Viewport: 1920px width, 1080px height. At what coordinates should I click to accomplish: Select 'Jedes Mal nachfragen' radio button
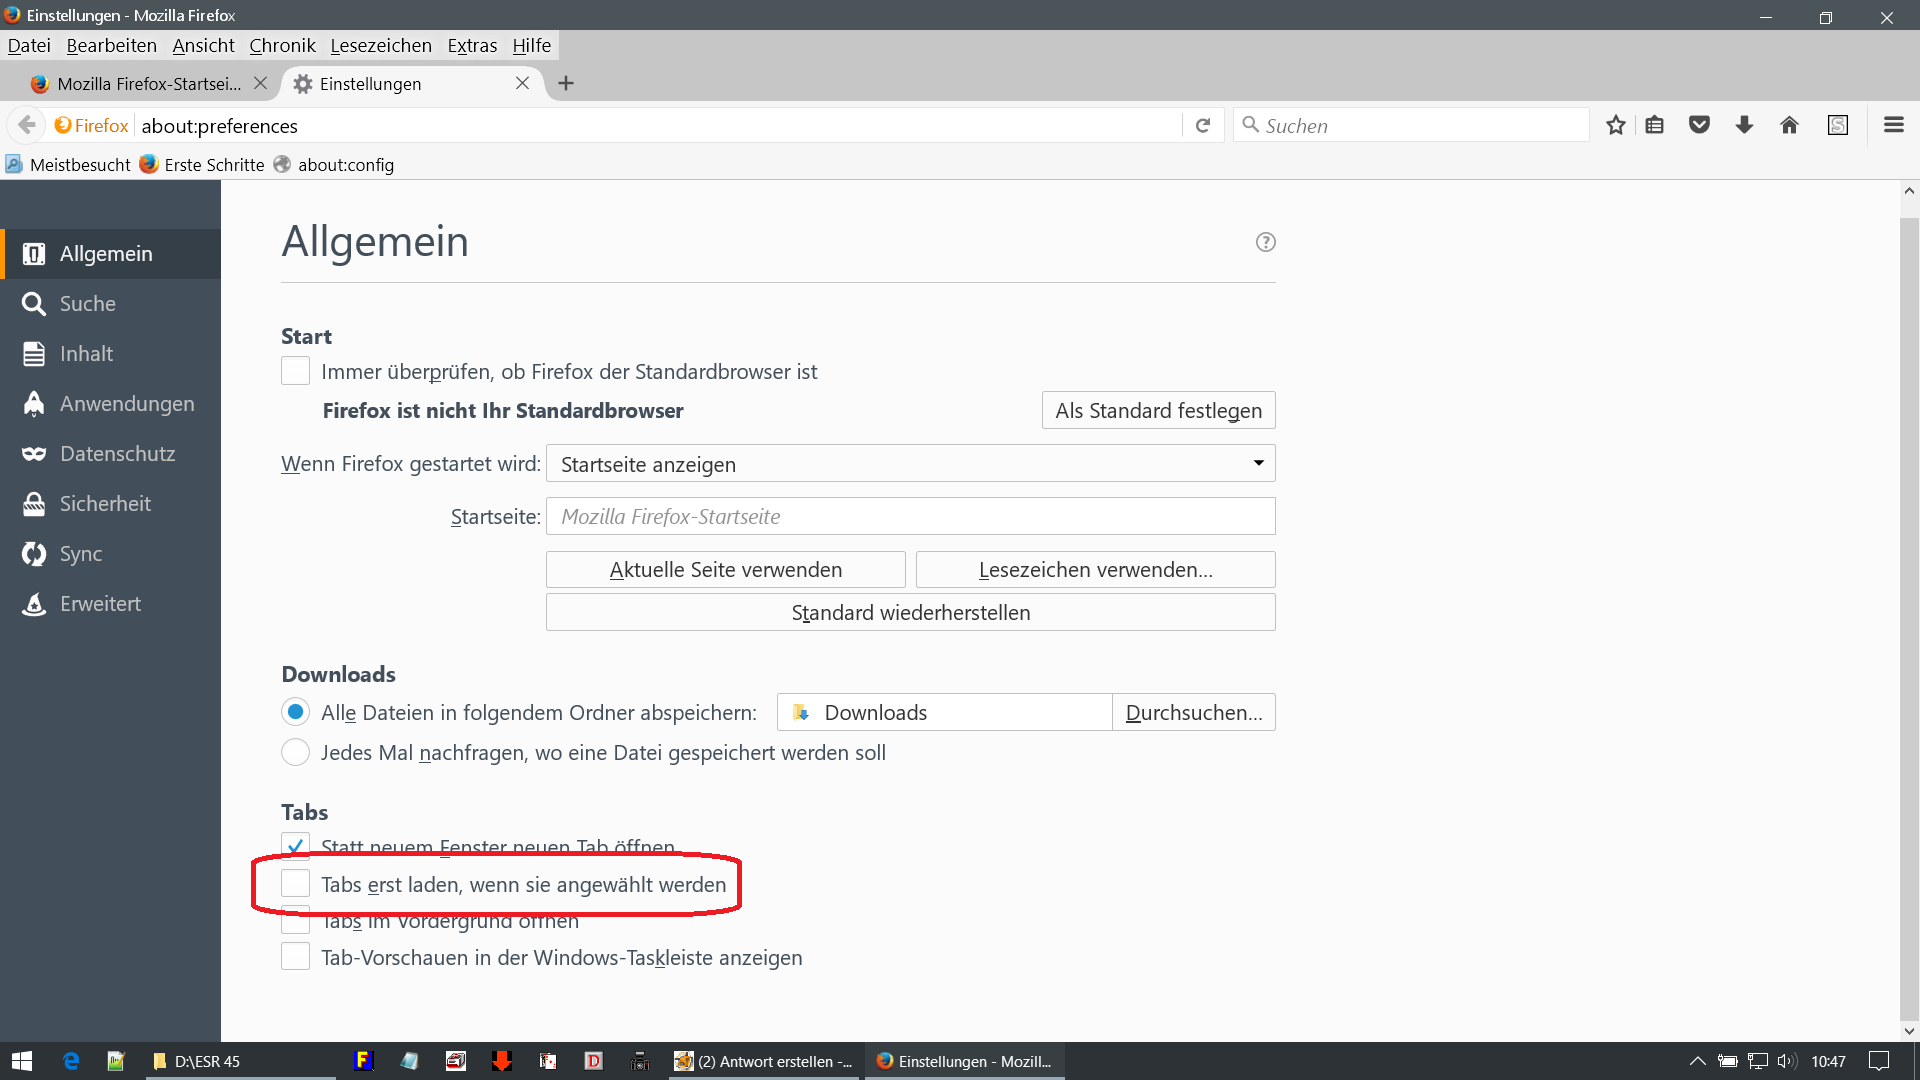click(x=295, y=752)
